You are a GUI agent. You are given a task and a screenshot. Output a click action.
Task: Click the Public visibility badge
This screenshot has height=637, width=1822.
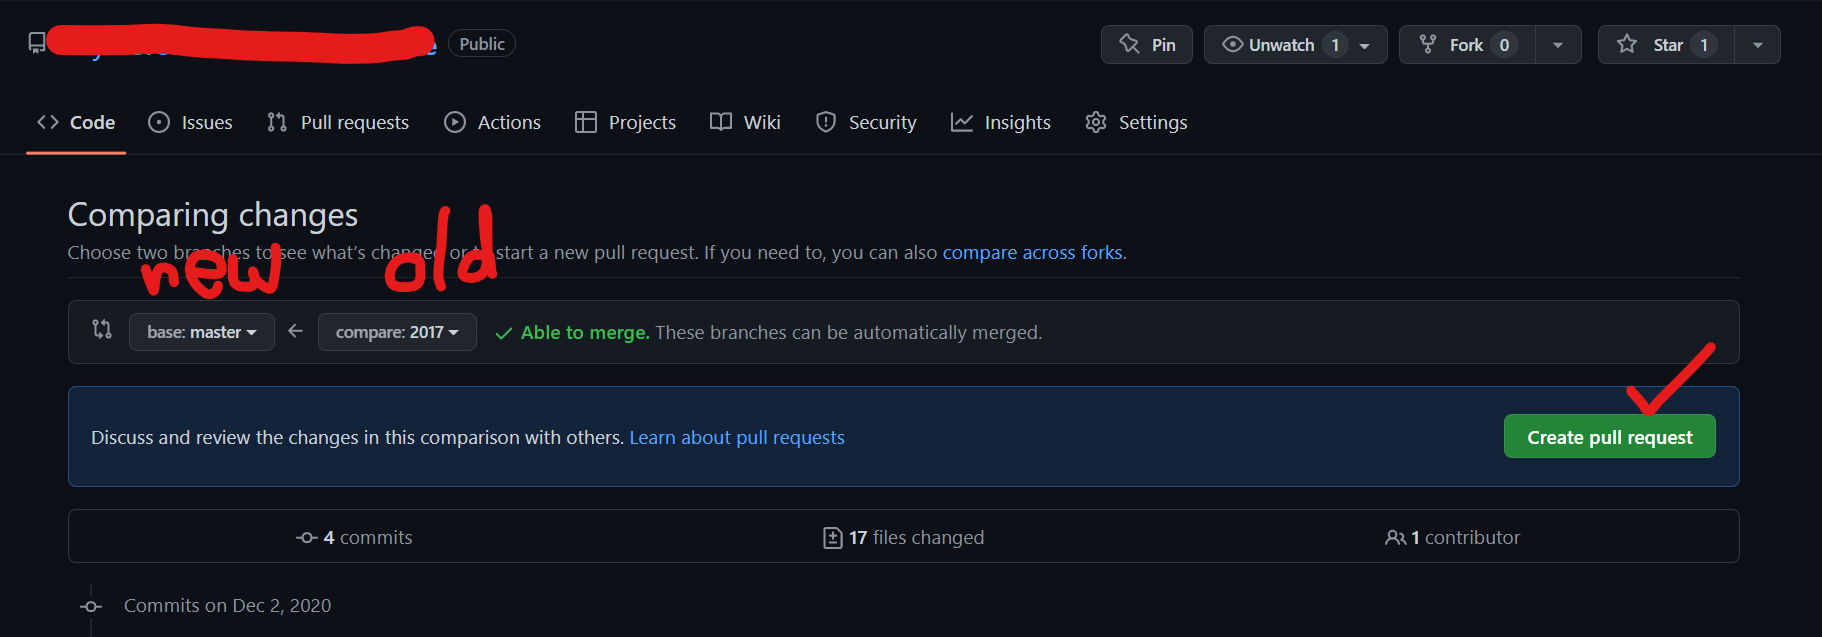coord(482,44)
